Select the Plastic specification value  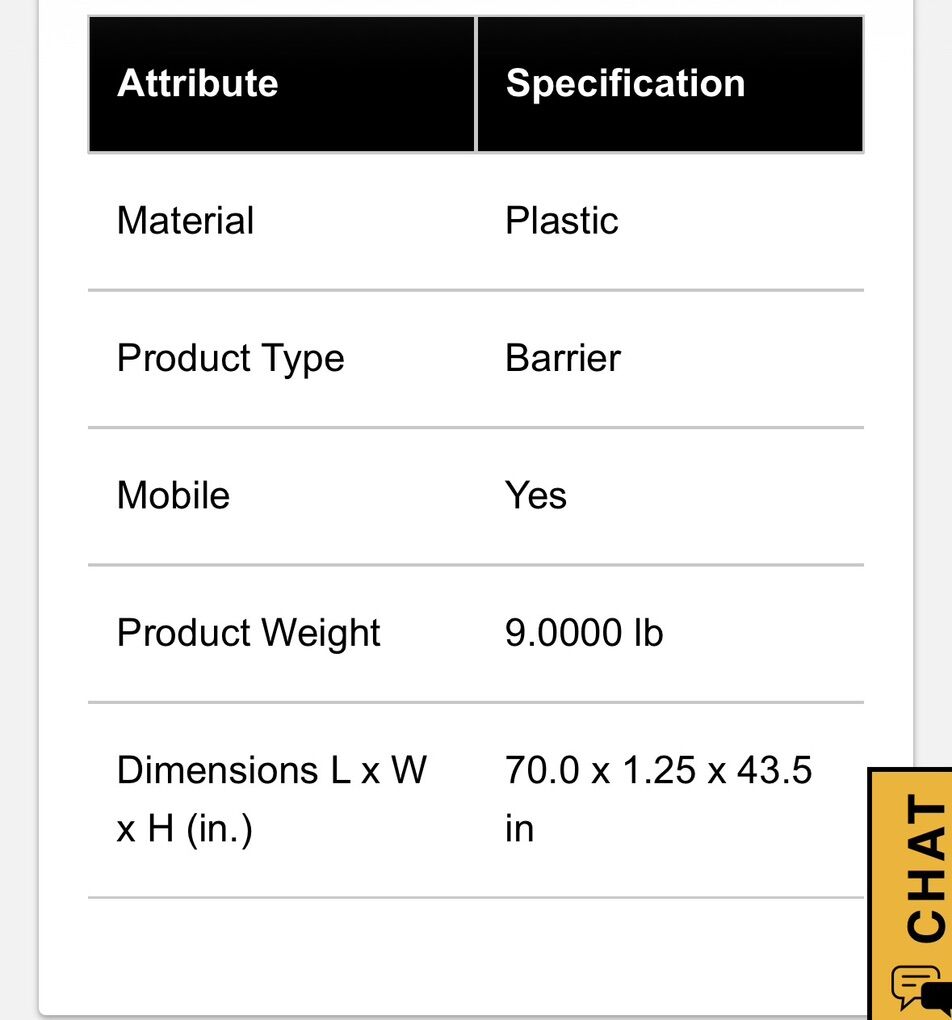coord(561,221)
